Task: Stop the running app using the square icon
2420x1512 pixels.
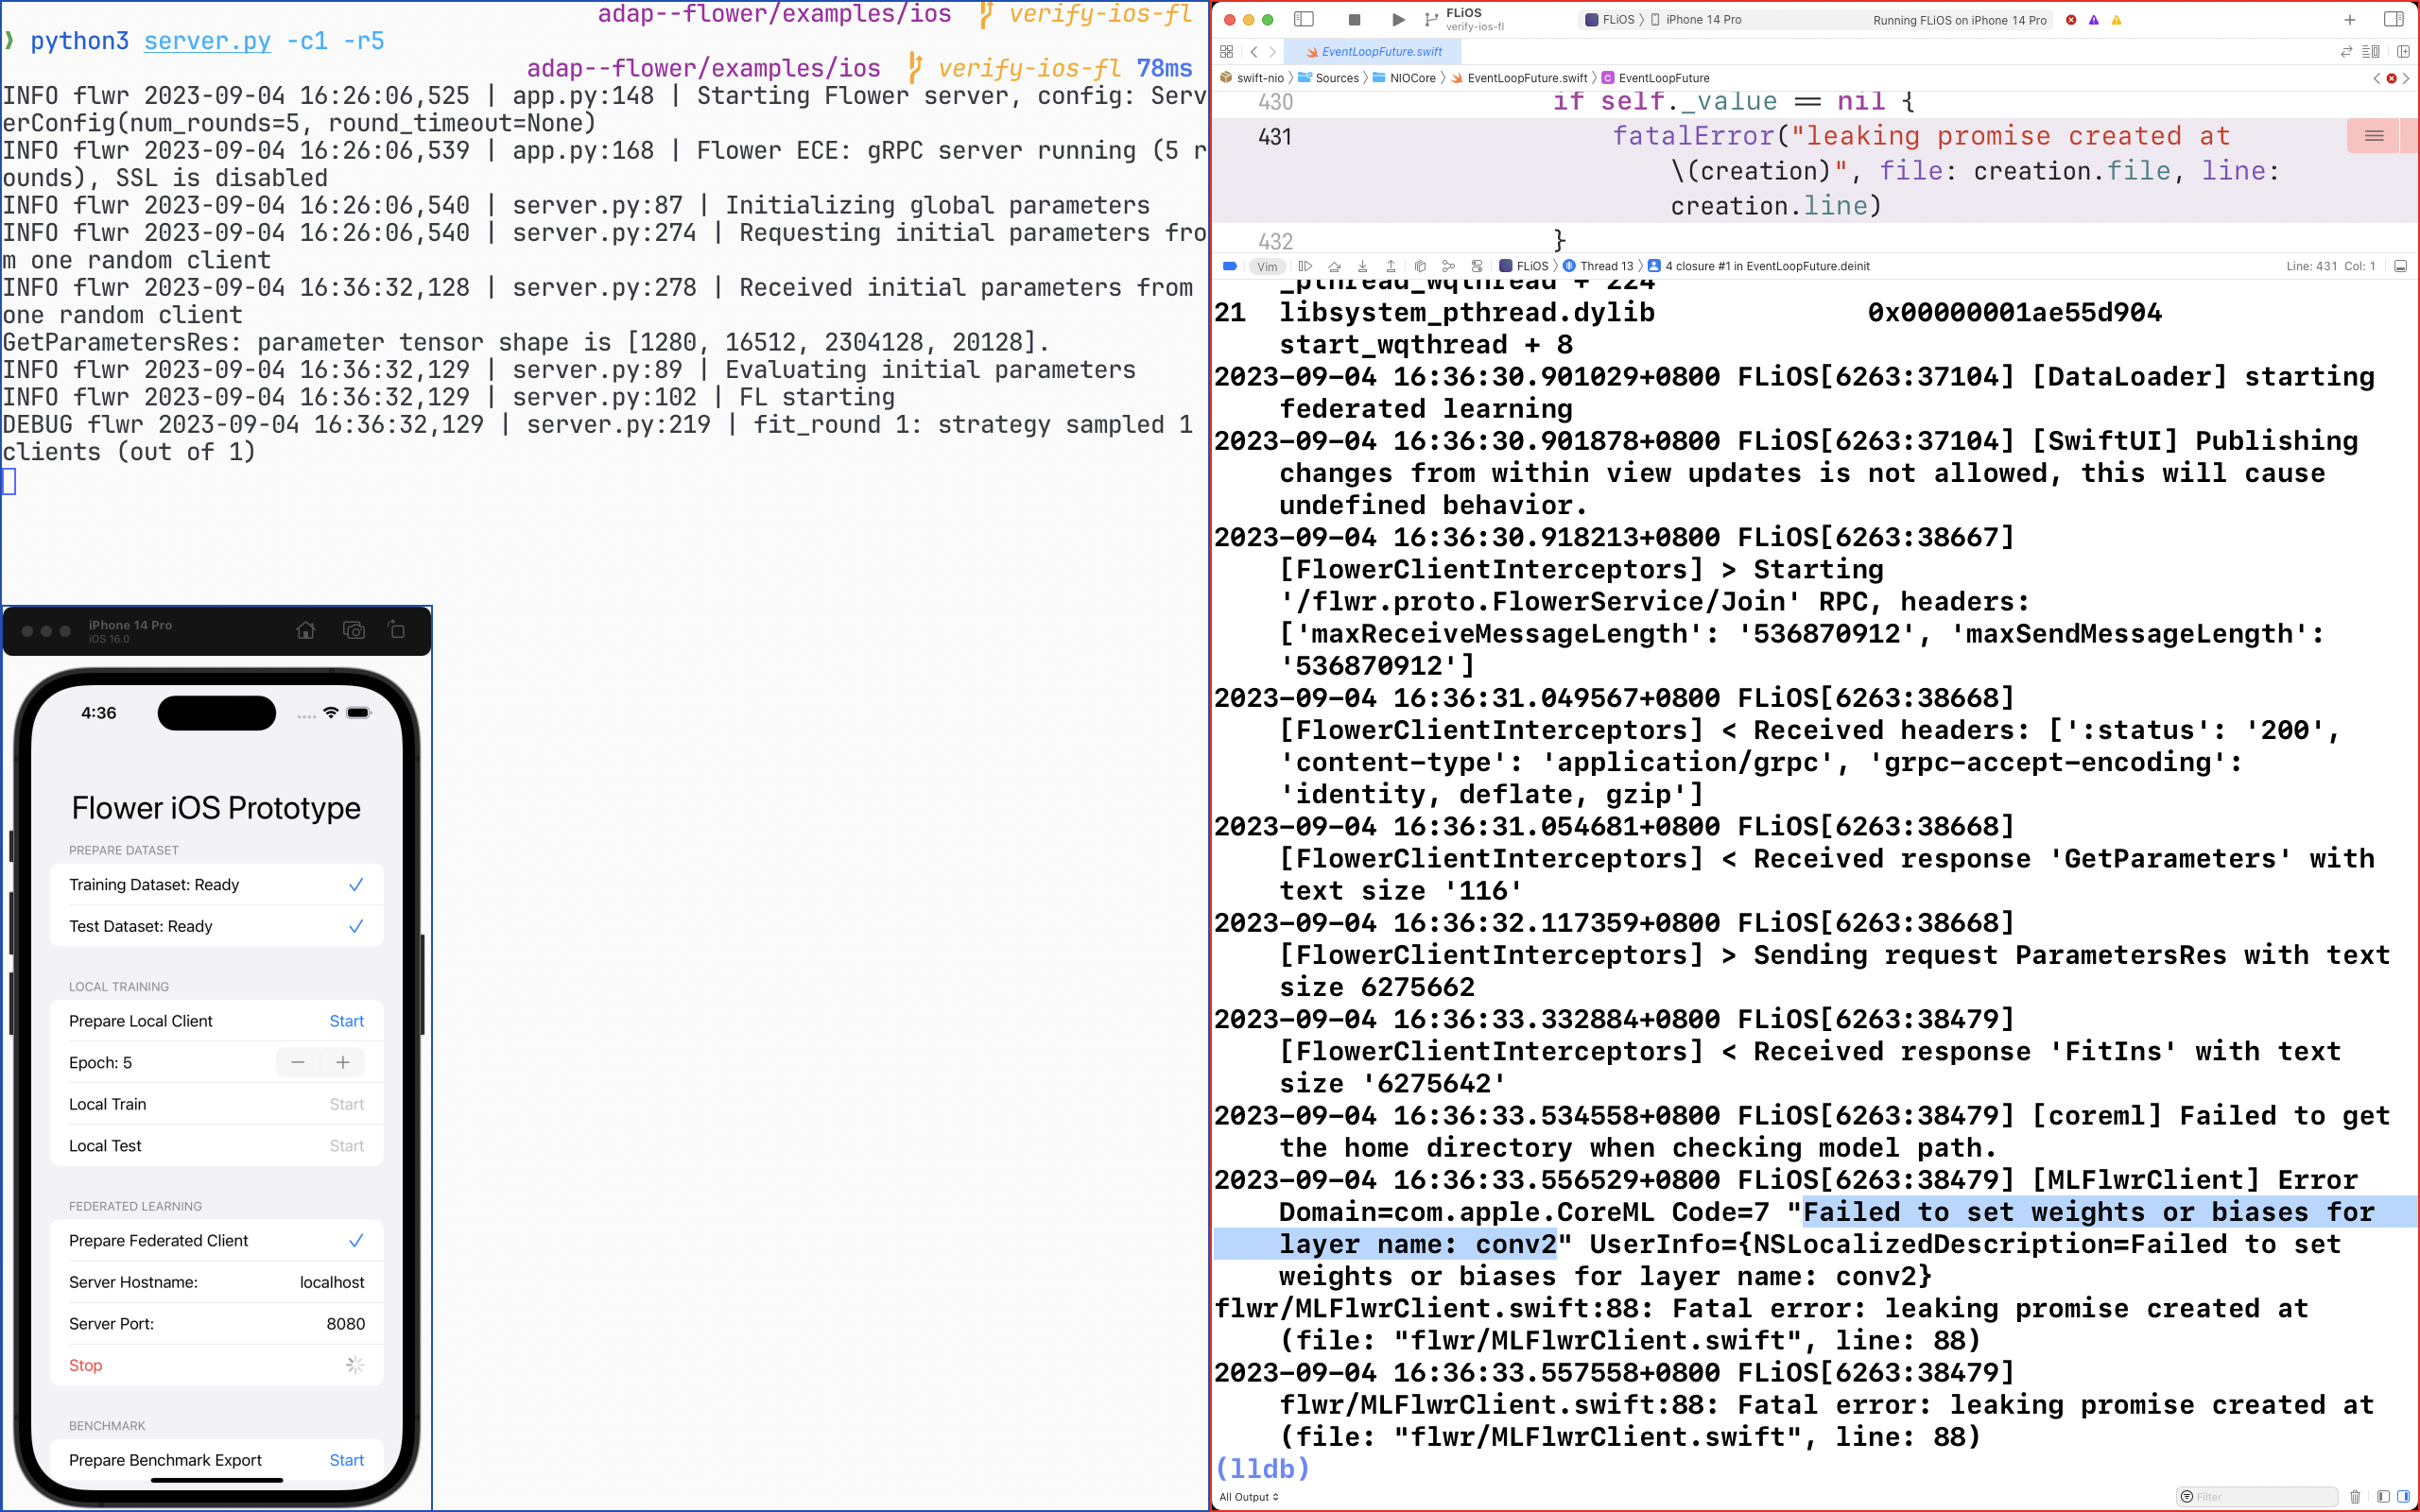Action: (x=1355, y=20)
